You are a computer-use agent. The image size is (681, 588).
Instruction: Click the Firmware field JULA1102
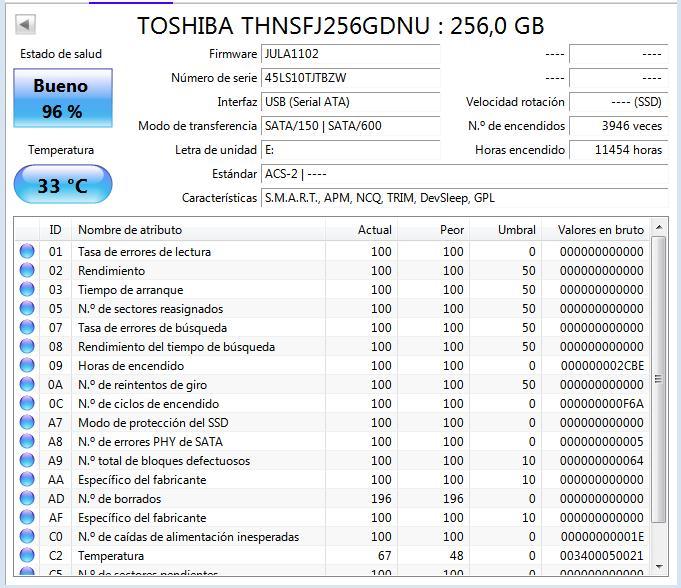click(350, 54)
